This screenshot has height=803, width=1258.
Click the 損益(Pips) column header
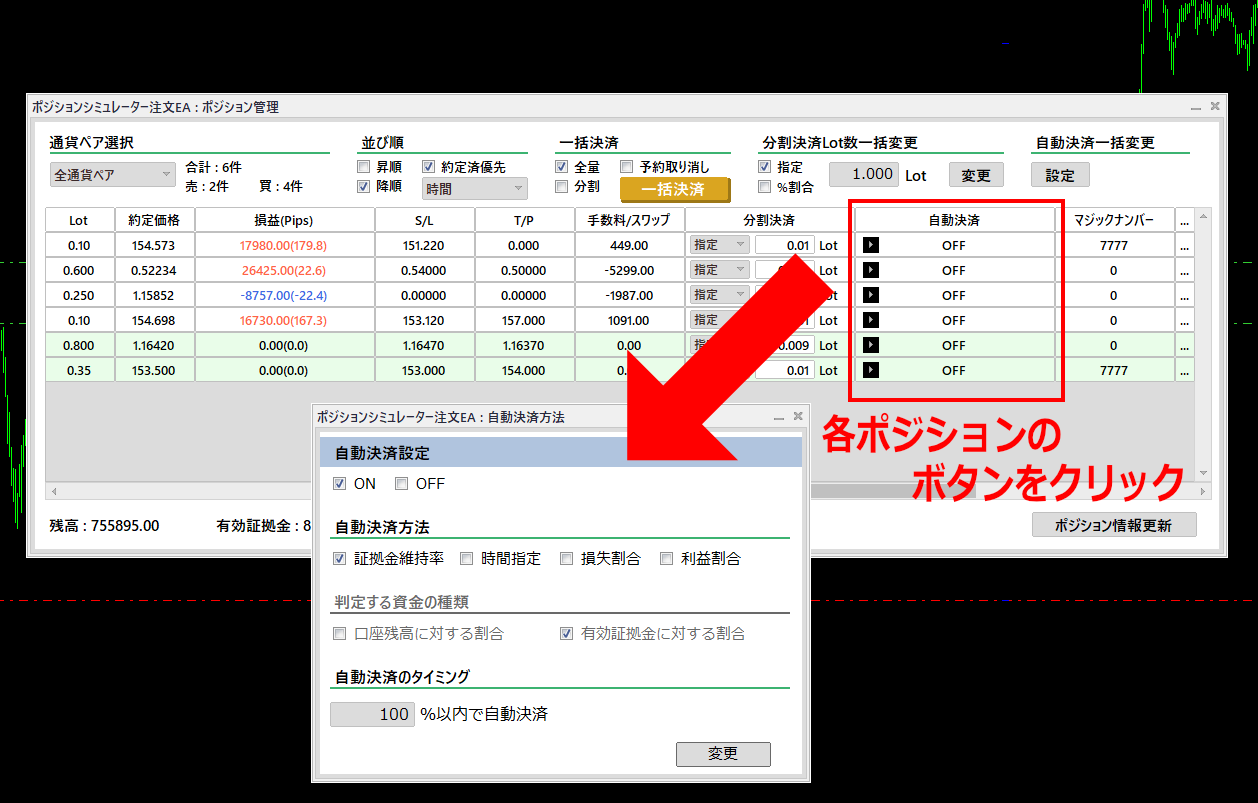coord(284,220)
